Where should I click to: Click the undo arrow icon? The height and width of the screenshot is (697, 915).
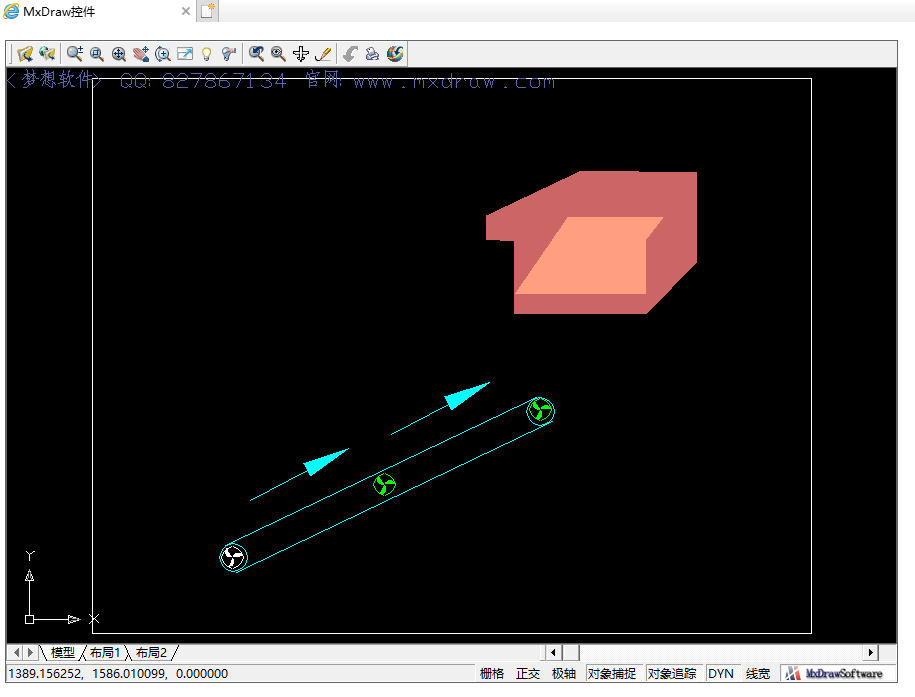pyautogui.click(x=349, y=54)
